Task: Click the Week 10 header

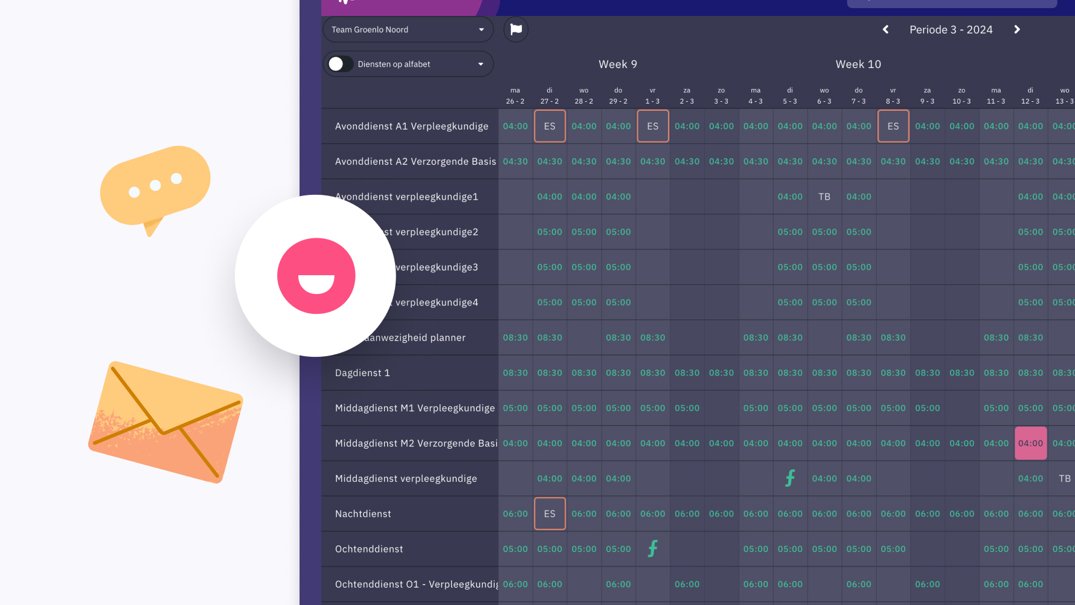Action: [858, 64]
